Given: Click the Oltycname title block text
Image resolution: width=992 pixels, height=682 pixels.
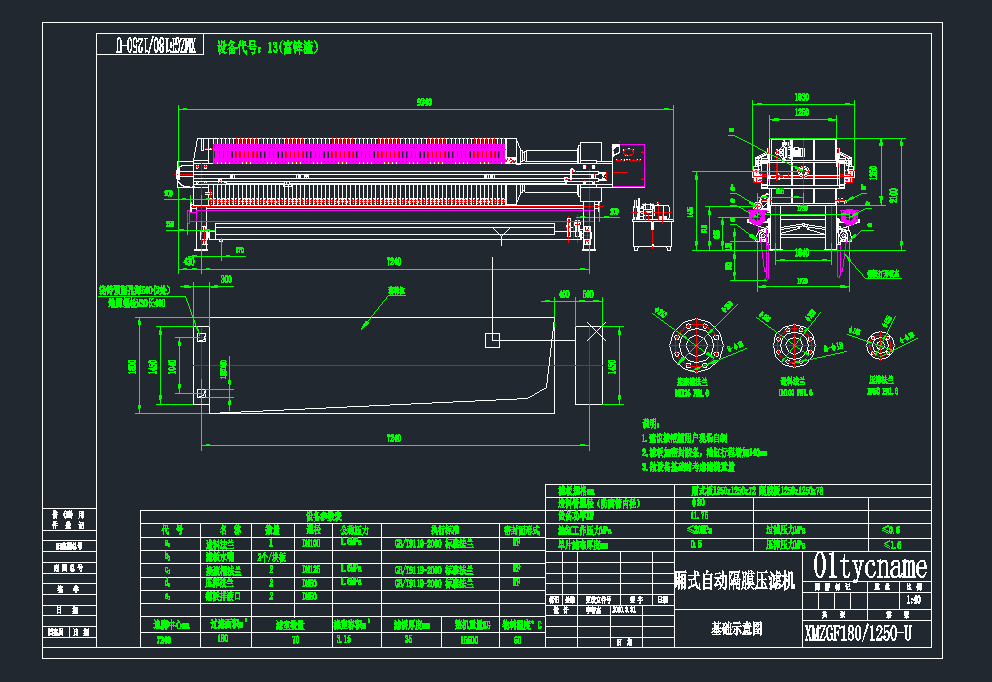Looking at the screenshot, I should (870, 567).
